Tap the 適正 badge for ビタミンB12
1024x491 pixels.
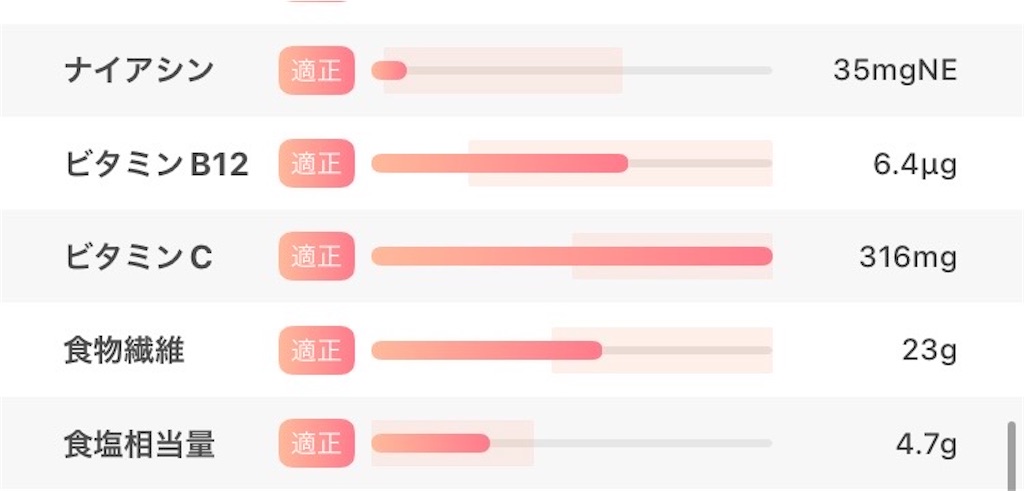coord(317,163)
